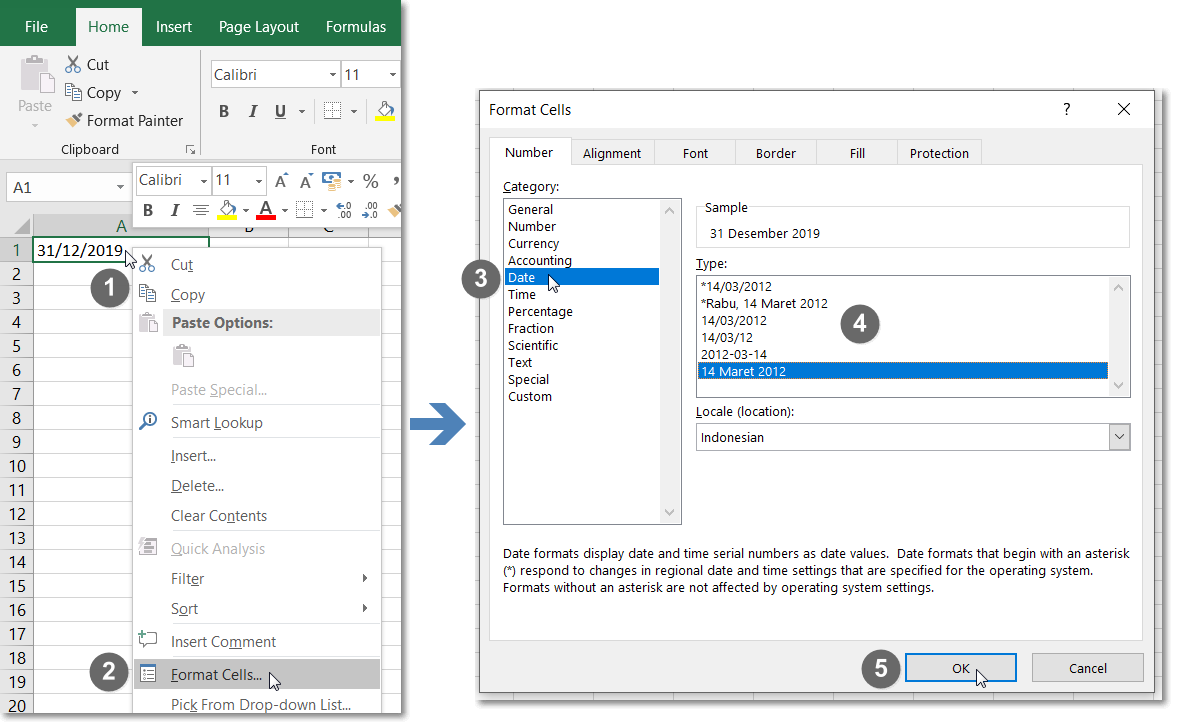Confirm with the OK button
Screen dimensions: 1178x722
pos(960,667)
